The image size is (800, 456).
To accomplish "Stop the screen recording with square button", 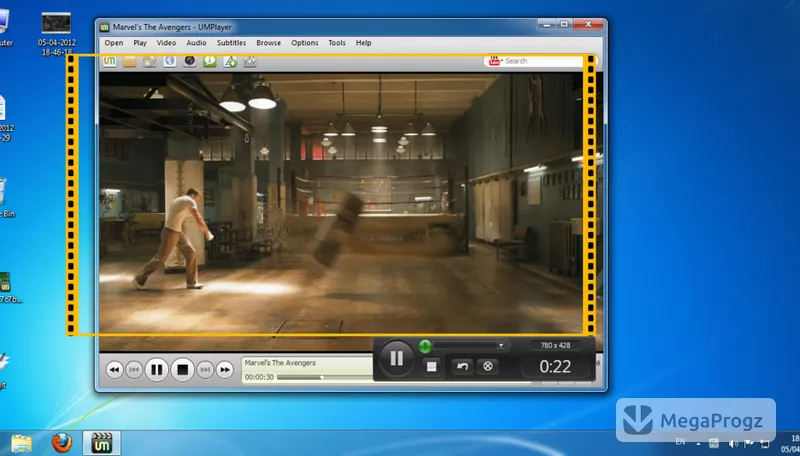I will pos(432,366).
